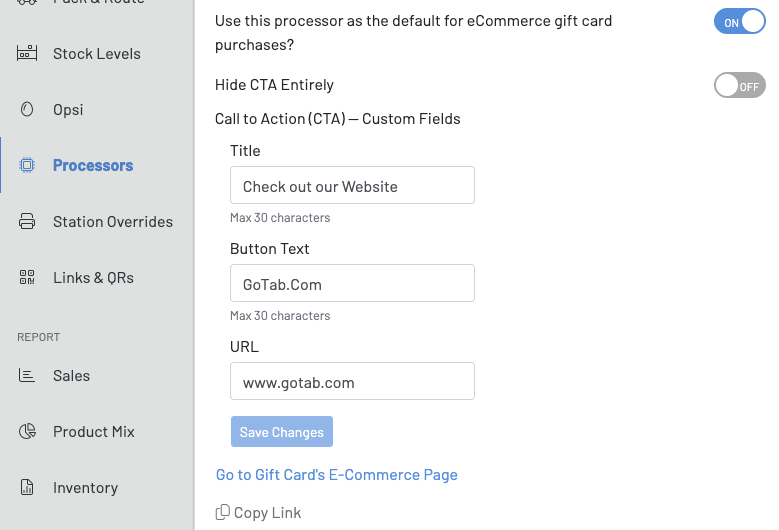Go to Sales report page

tap(71, 376)
